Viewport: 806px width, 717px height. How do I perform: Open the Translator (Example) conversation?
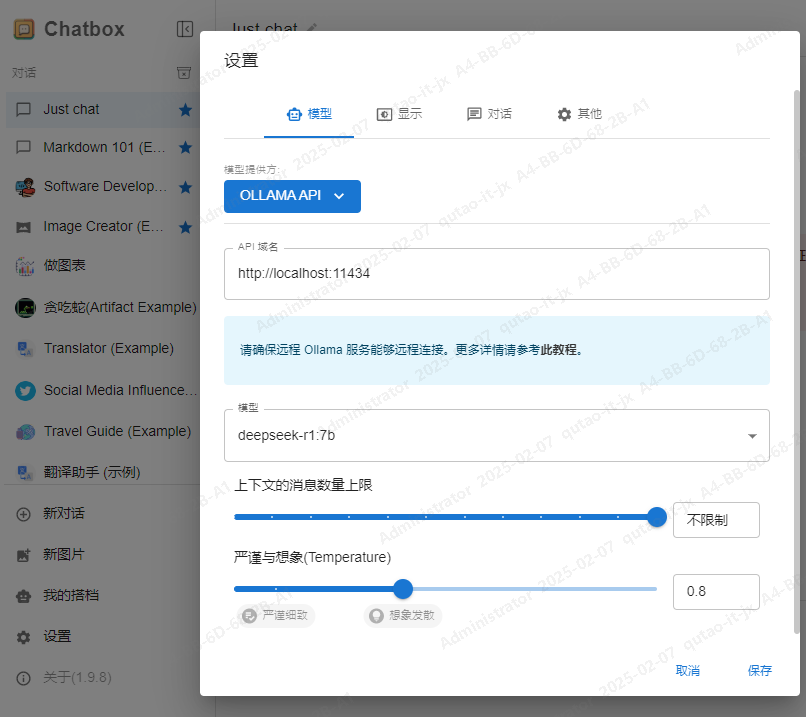[x=103, y=349]
